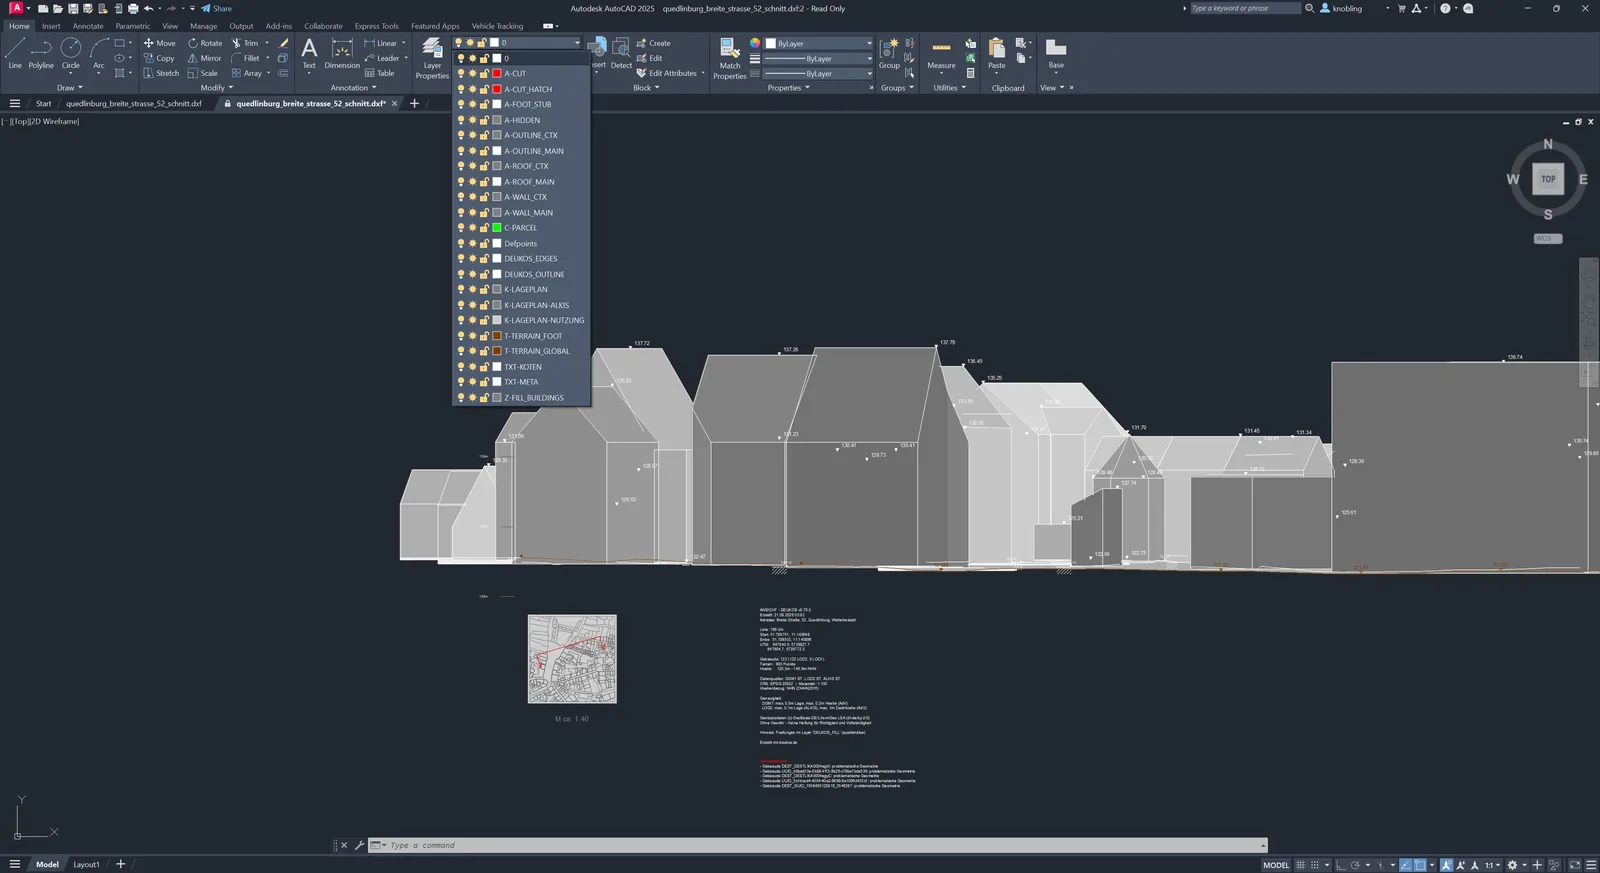Click Linear dimension button
The height and width of the screenshot is (873, 1600).
pyautogui.click(x=380, y=43)
